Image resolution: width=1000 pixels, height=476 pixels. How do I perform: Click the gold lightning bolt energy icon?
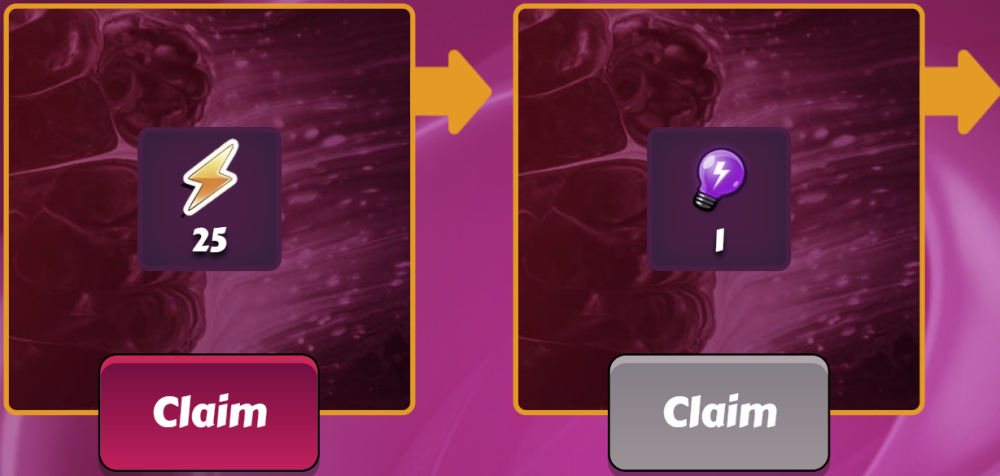pos(210,178)
